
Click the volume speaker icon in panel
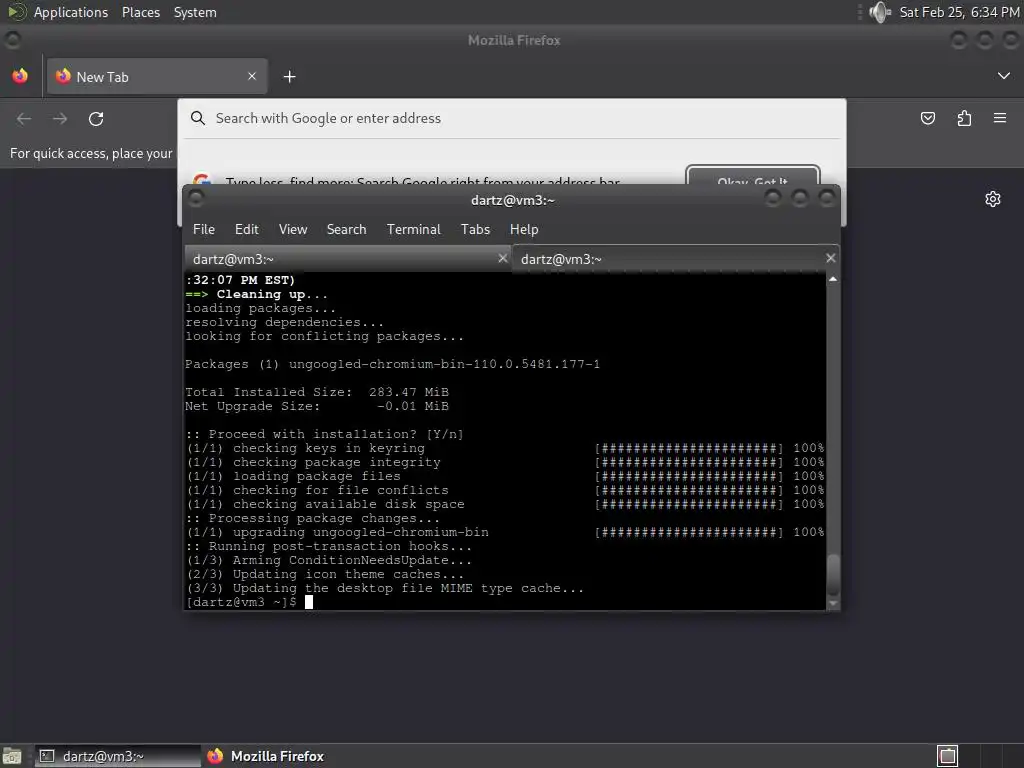(880, 12)
